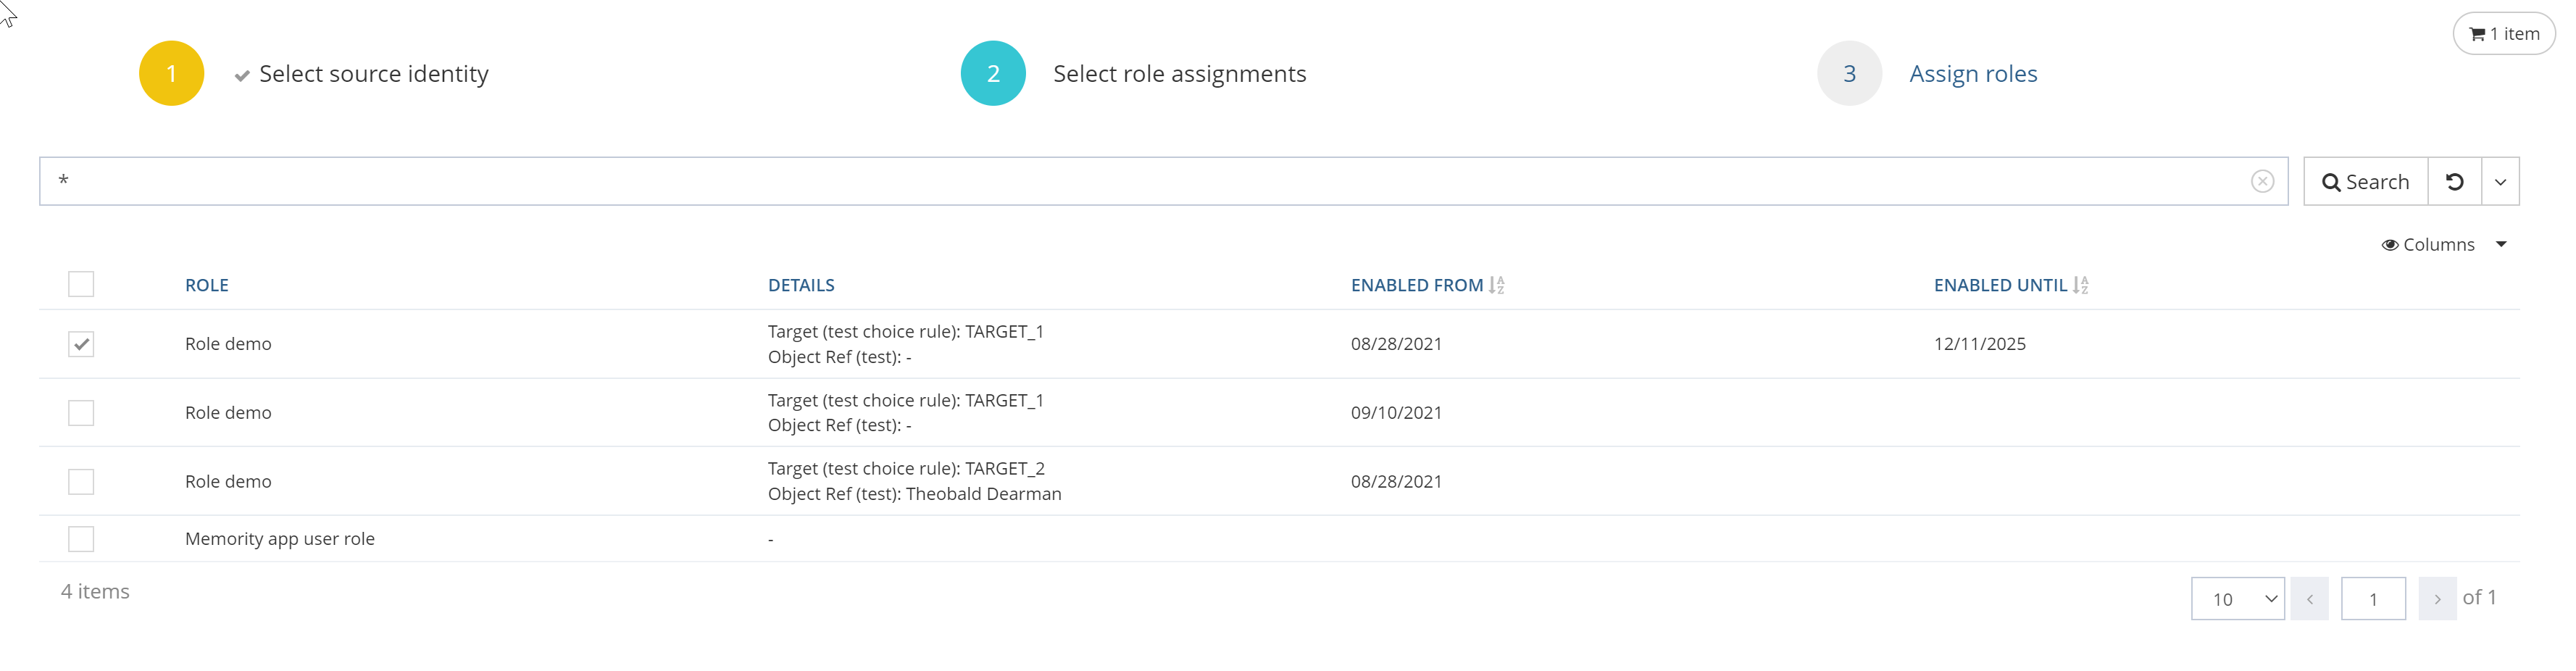Uncheck the first Role demo row
Image resolution: width=2576 pixels, height=671 pixels.
pos(81,344)
